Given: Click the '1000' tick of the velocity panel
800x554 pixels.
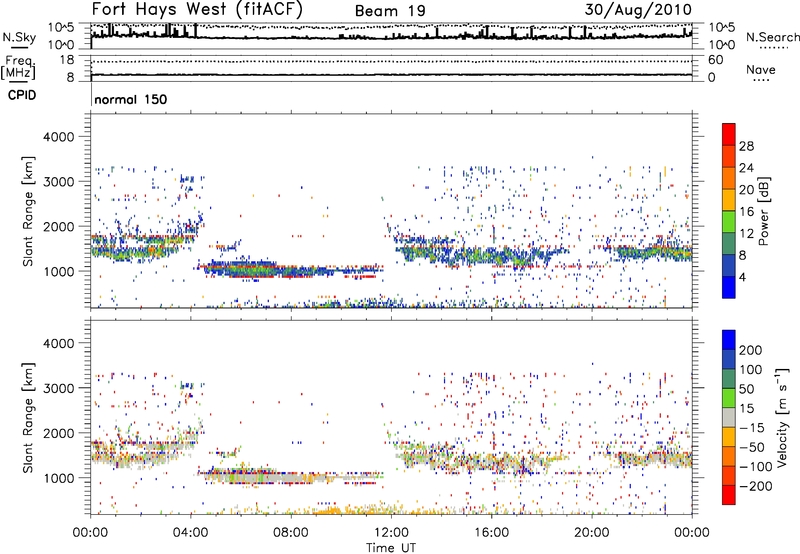Looking at the screenshot, I should [x=59, y=478].
